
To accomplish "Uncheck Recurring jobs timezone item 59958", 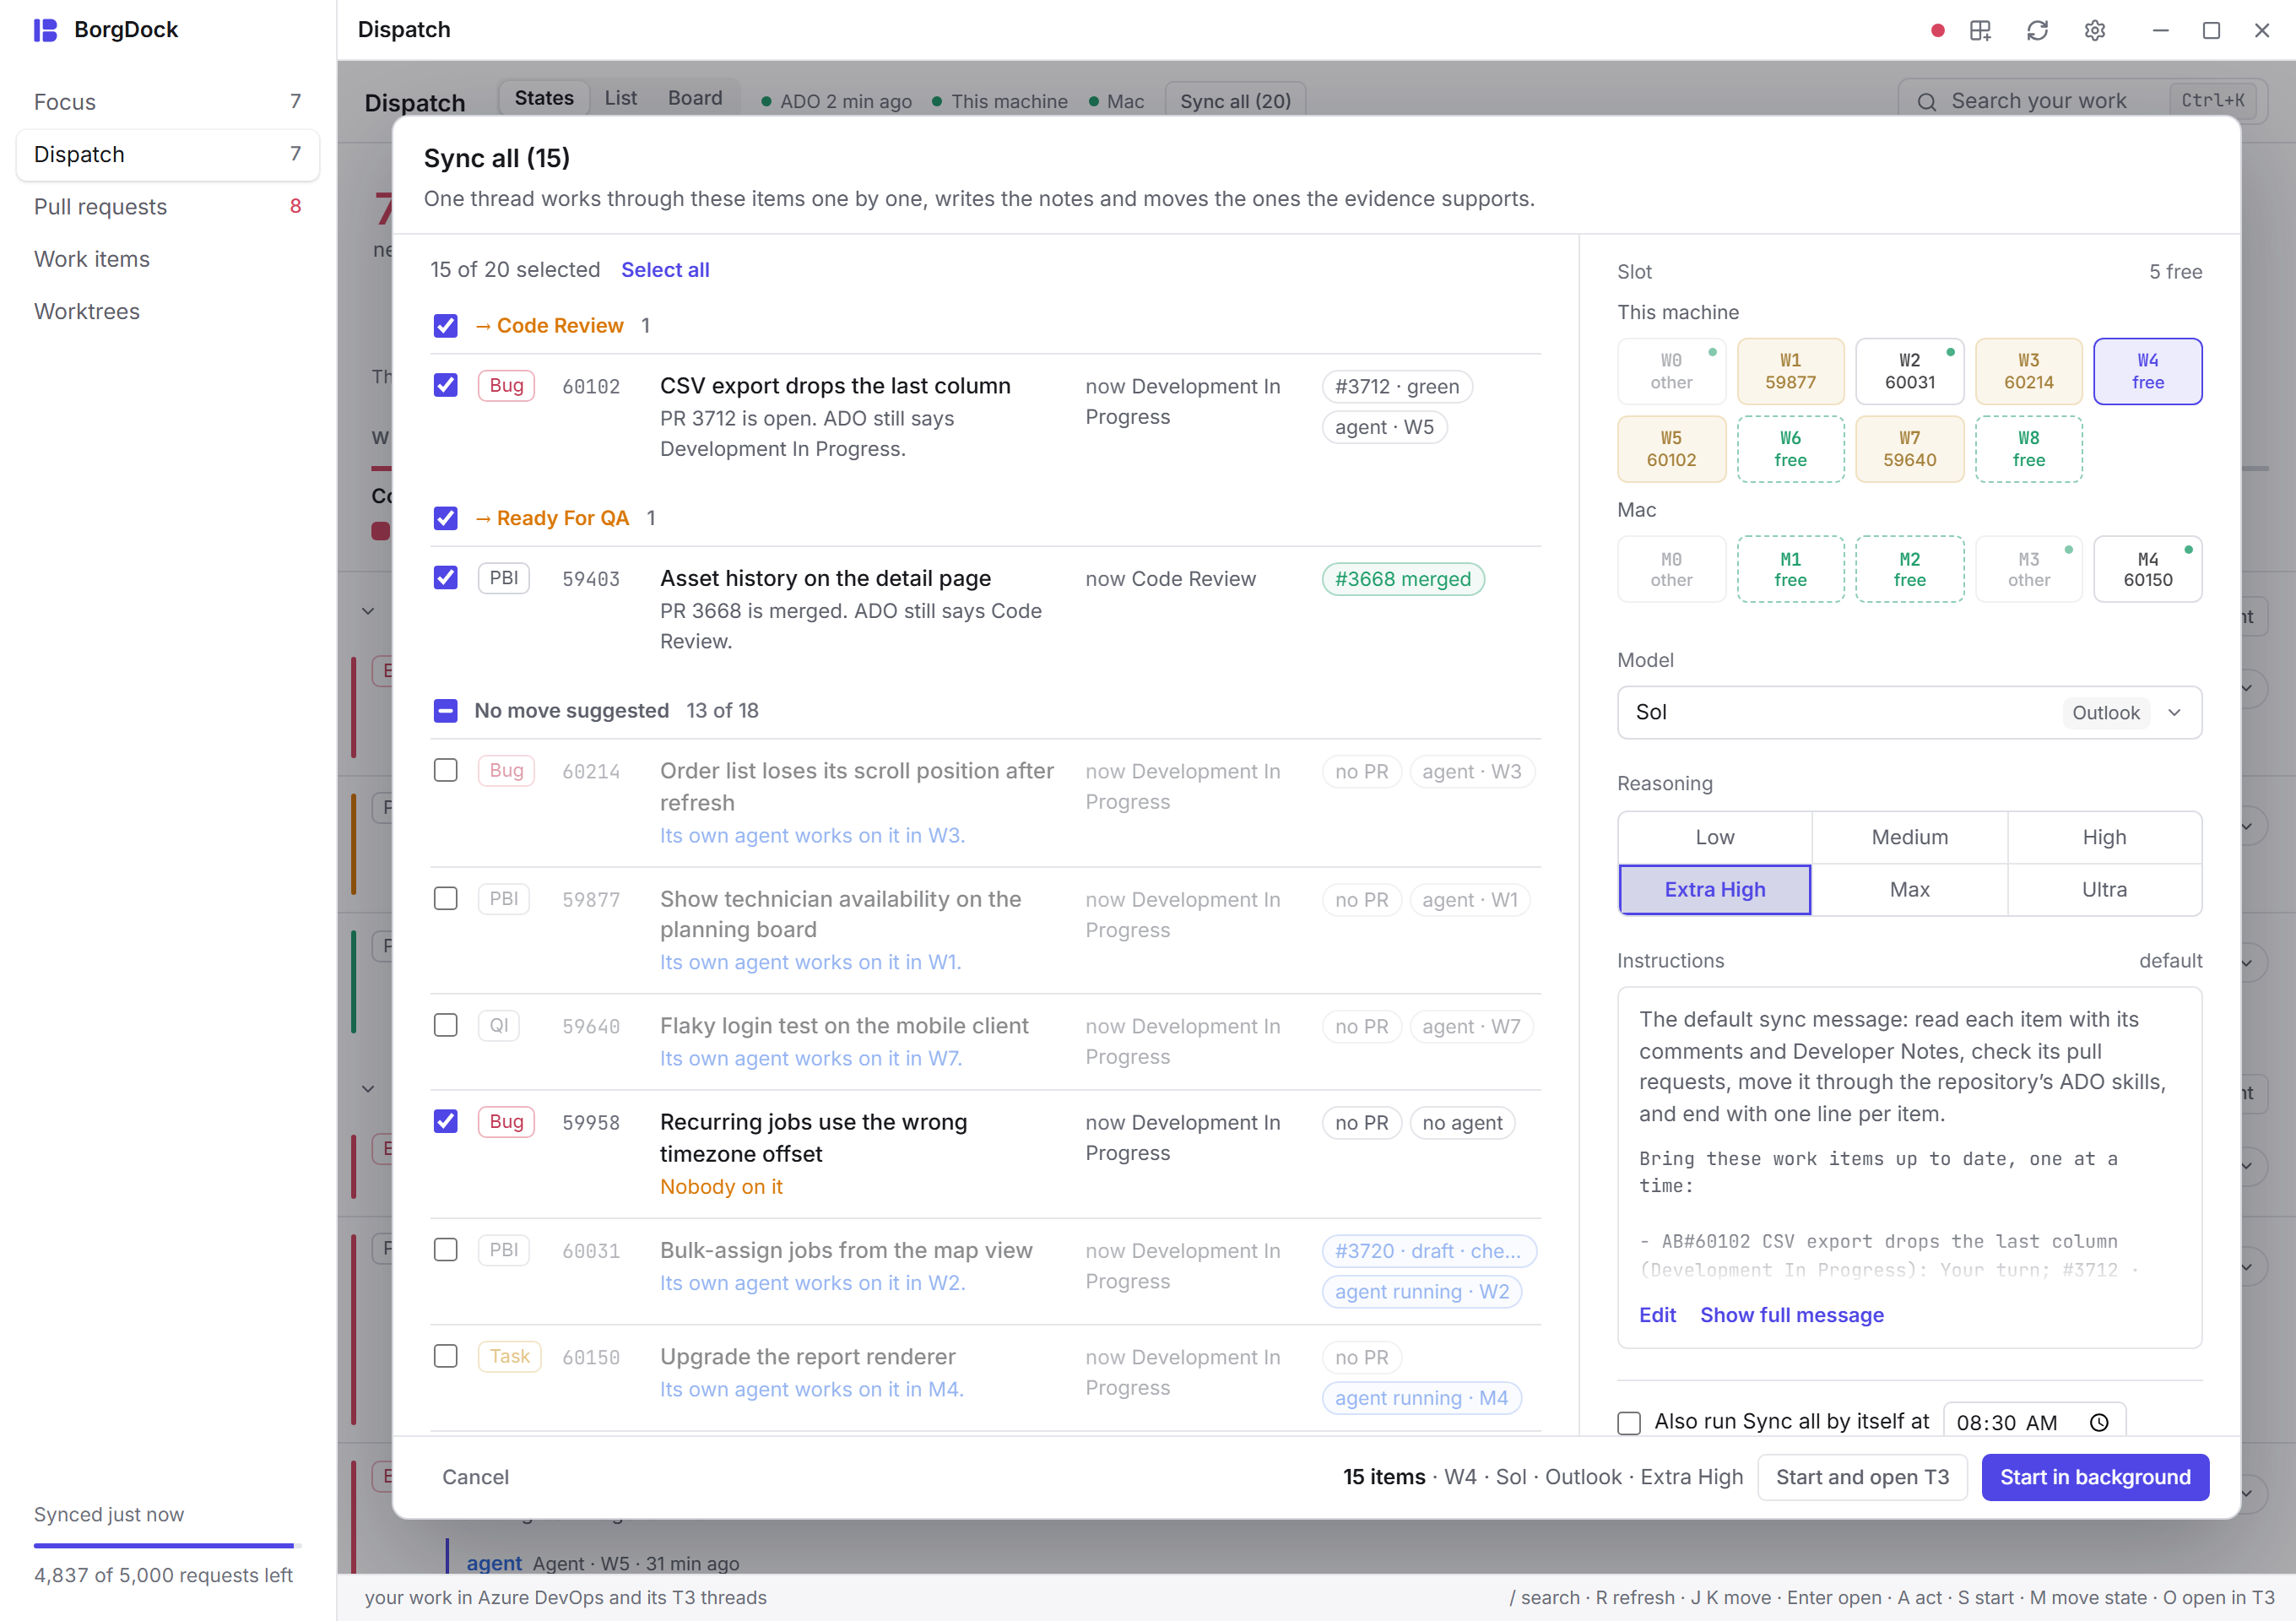I will (x=445, y=1122).
